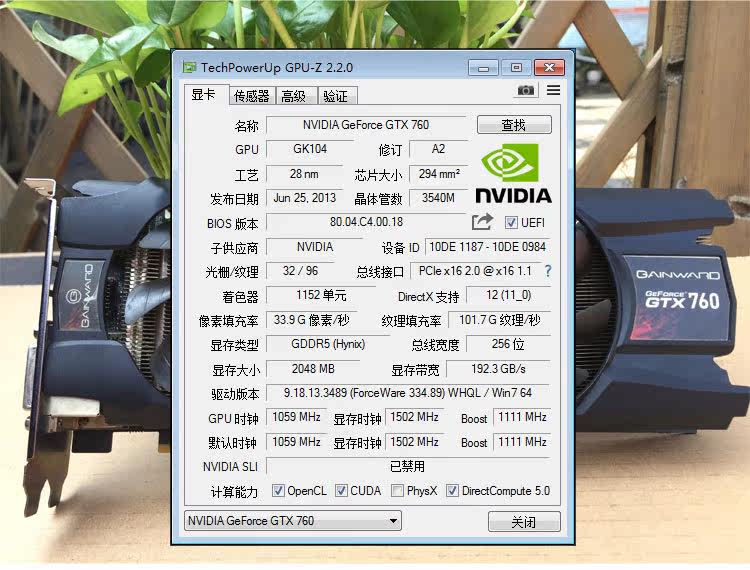
Task: Click the memory clock 1502 MHz in 默认时钟 row
Action: pyautogui.click(x=414, y=442)
